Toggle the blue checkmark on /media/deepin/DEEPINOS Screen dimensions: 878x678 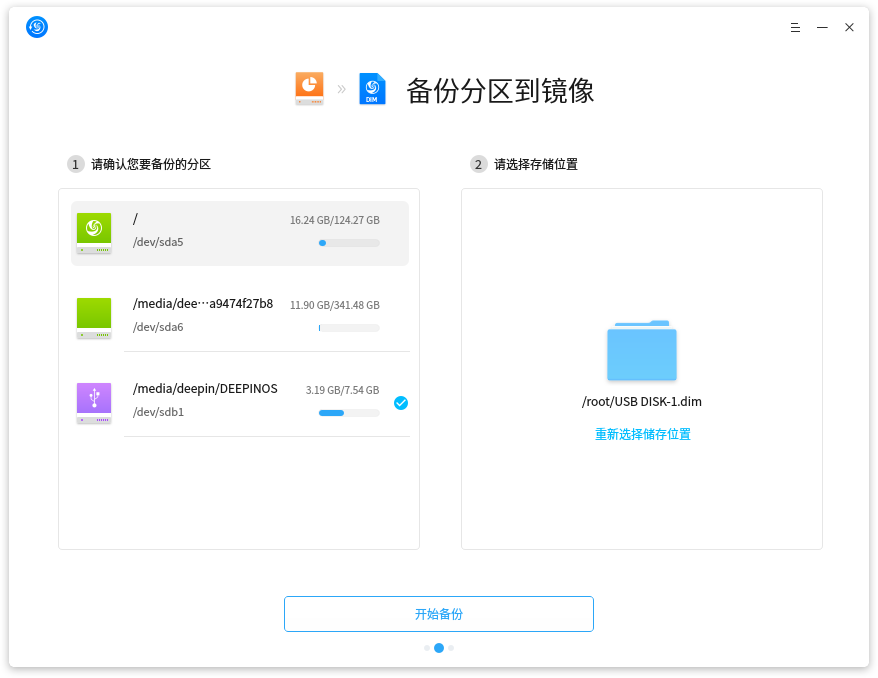point(401,403)
